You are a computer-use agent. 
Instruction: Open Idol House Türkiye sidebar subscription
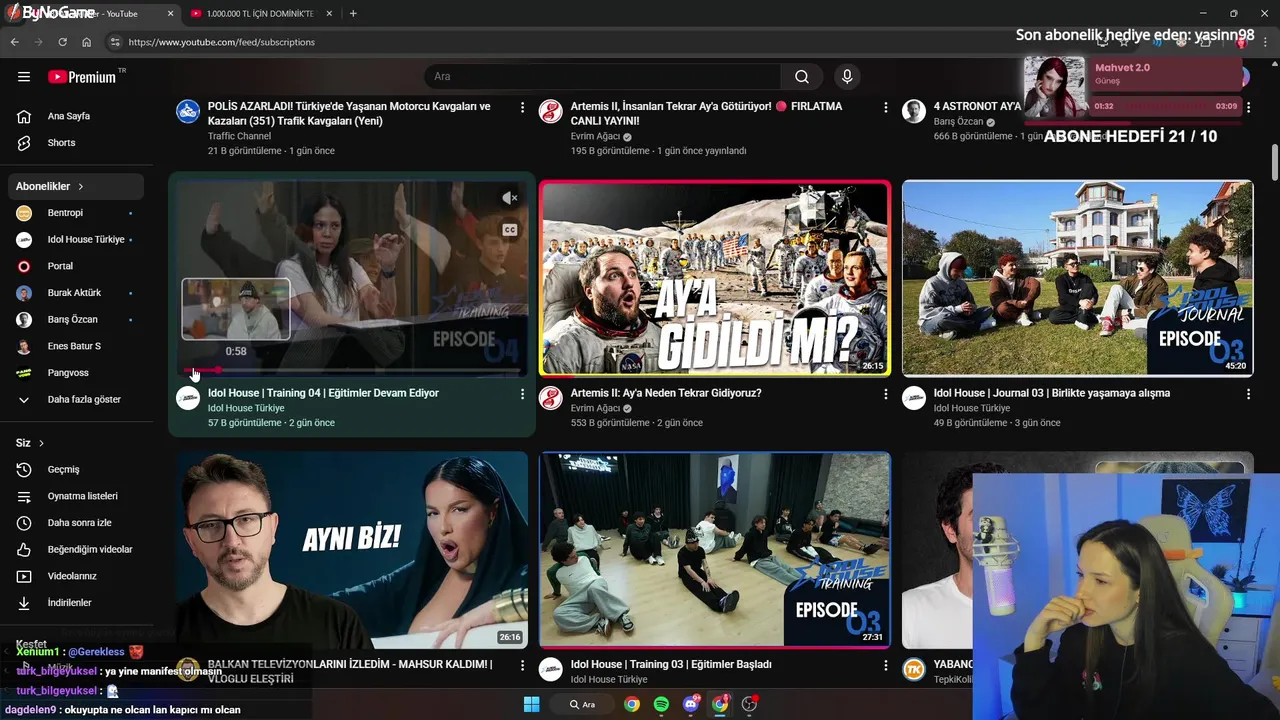76,240
